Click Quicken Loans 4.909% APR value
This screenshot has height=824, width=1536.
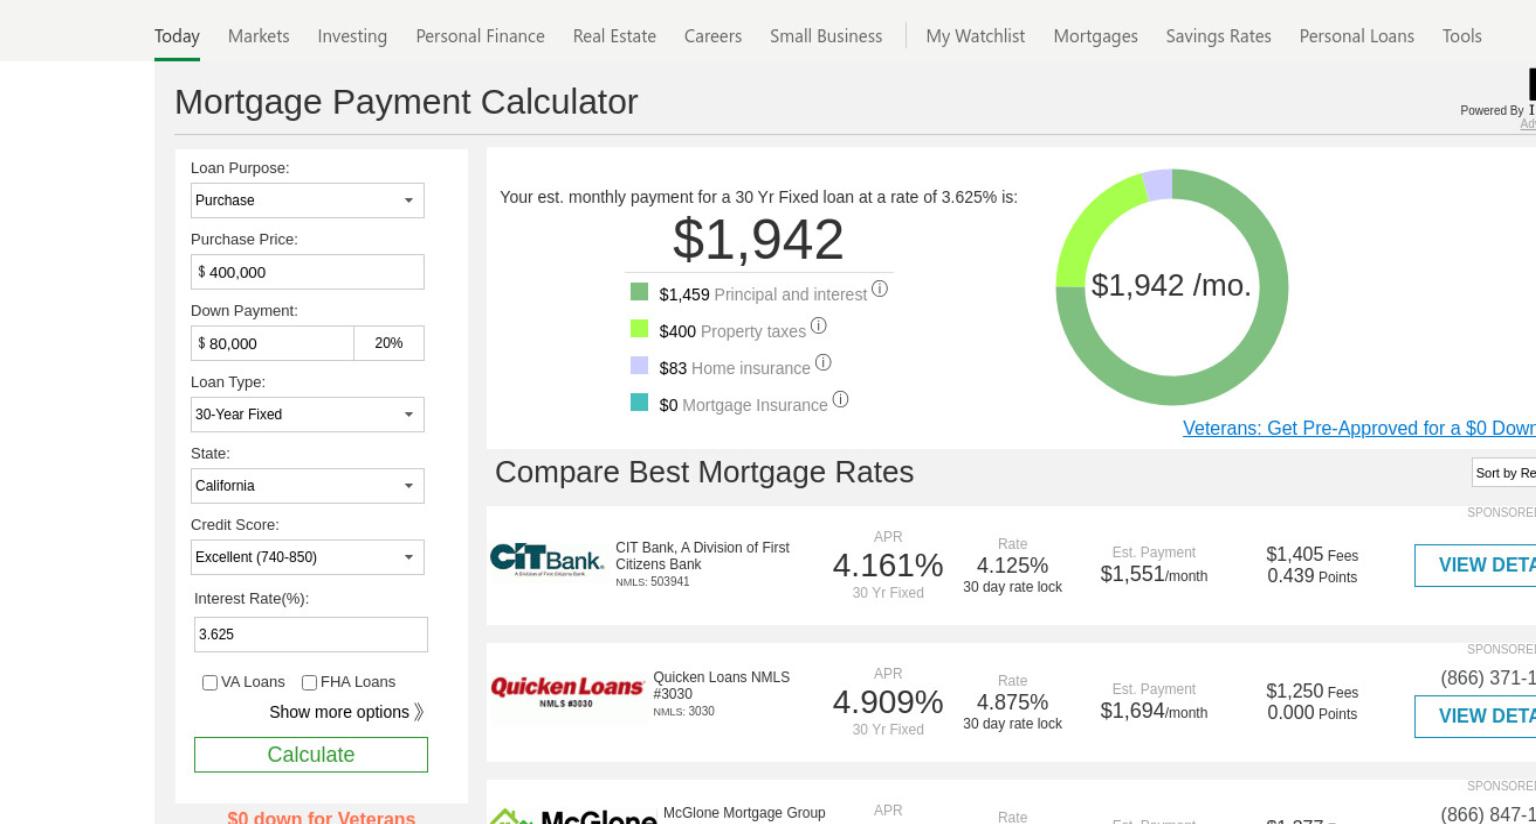(x=888, y=702)
